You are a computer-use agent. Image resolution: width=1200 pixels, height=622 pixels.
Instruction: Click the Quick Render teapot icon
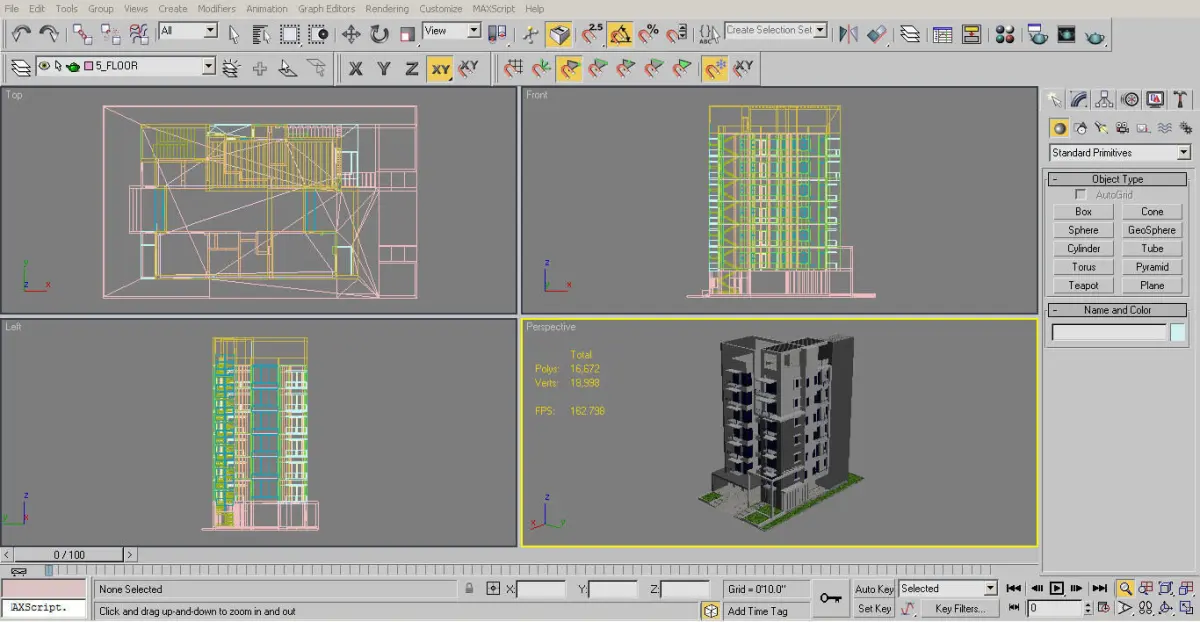(x=1095, y=34)
